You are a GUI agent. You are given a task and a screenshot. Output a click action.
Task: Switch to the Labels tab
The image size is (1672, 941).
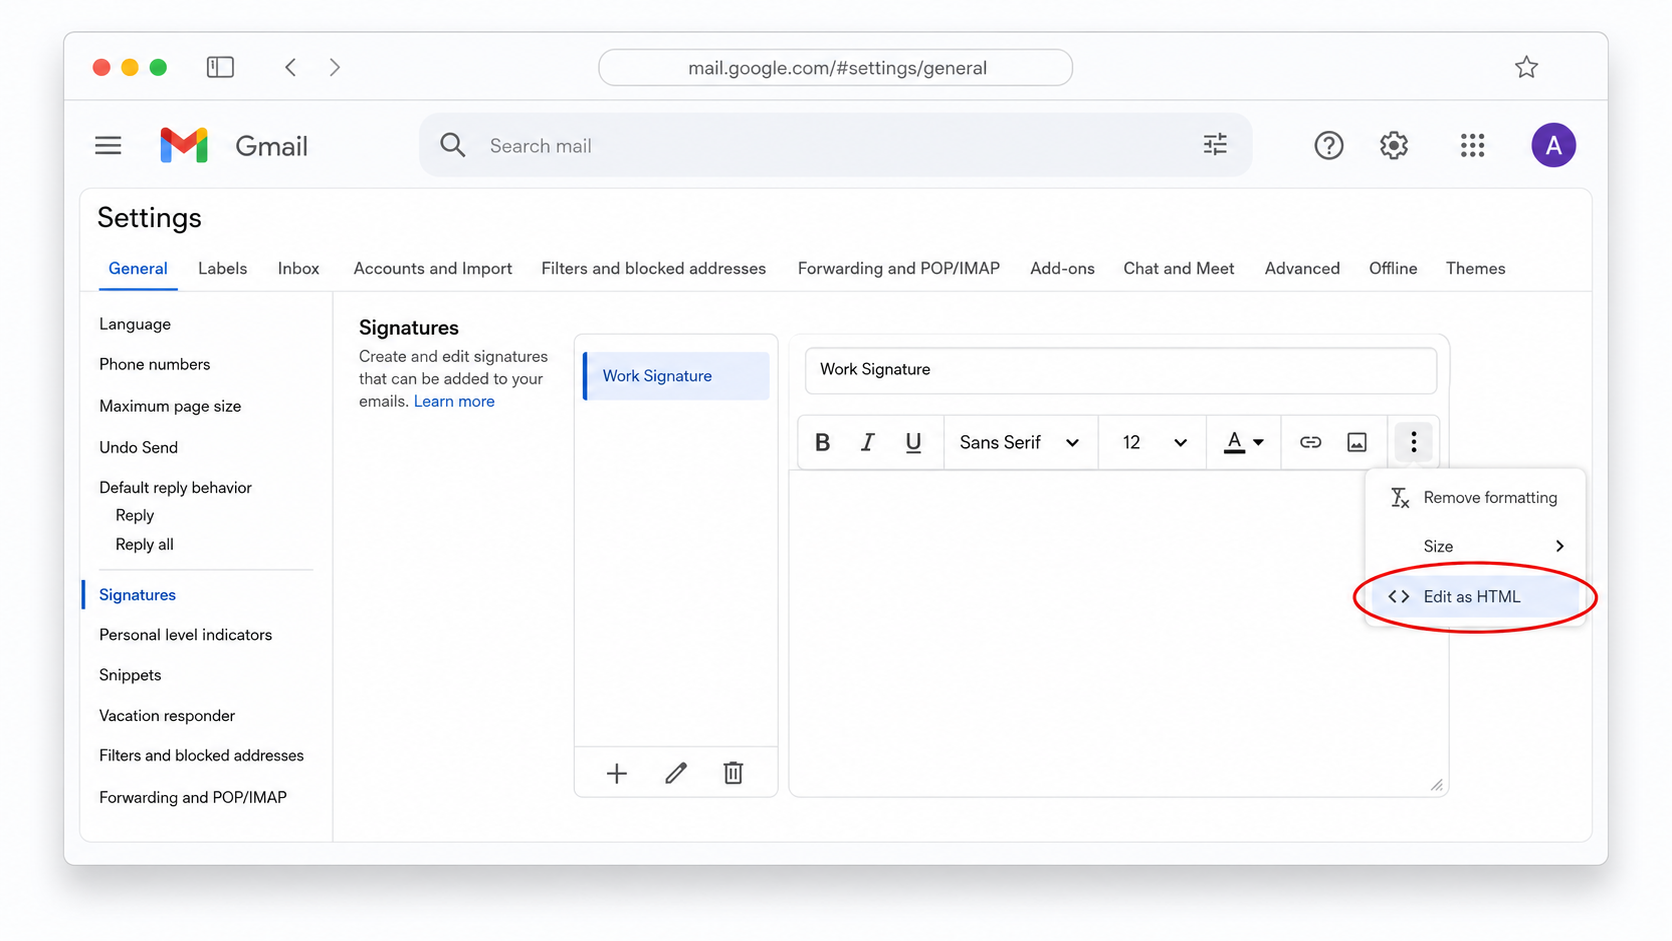tap(222, 269)
